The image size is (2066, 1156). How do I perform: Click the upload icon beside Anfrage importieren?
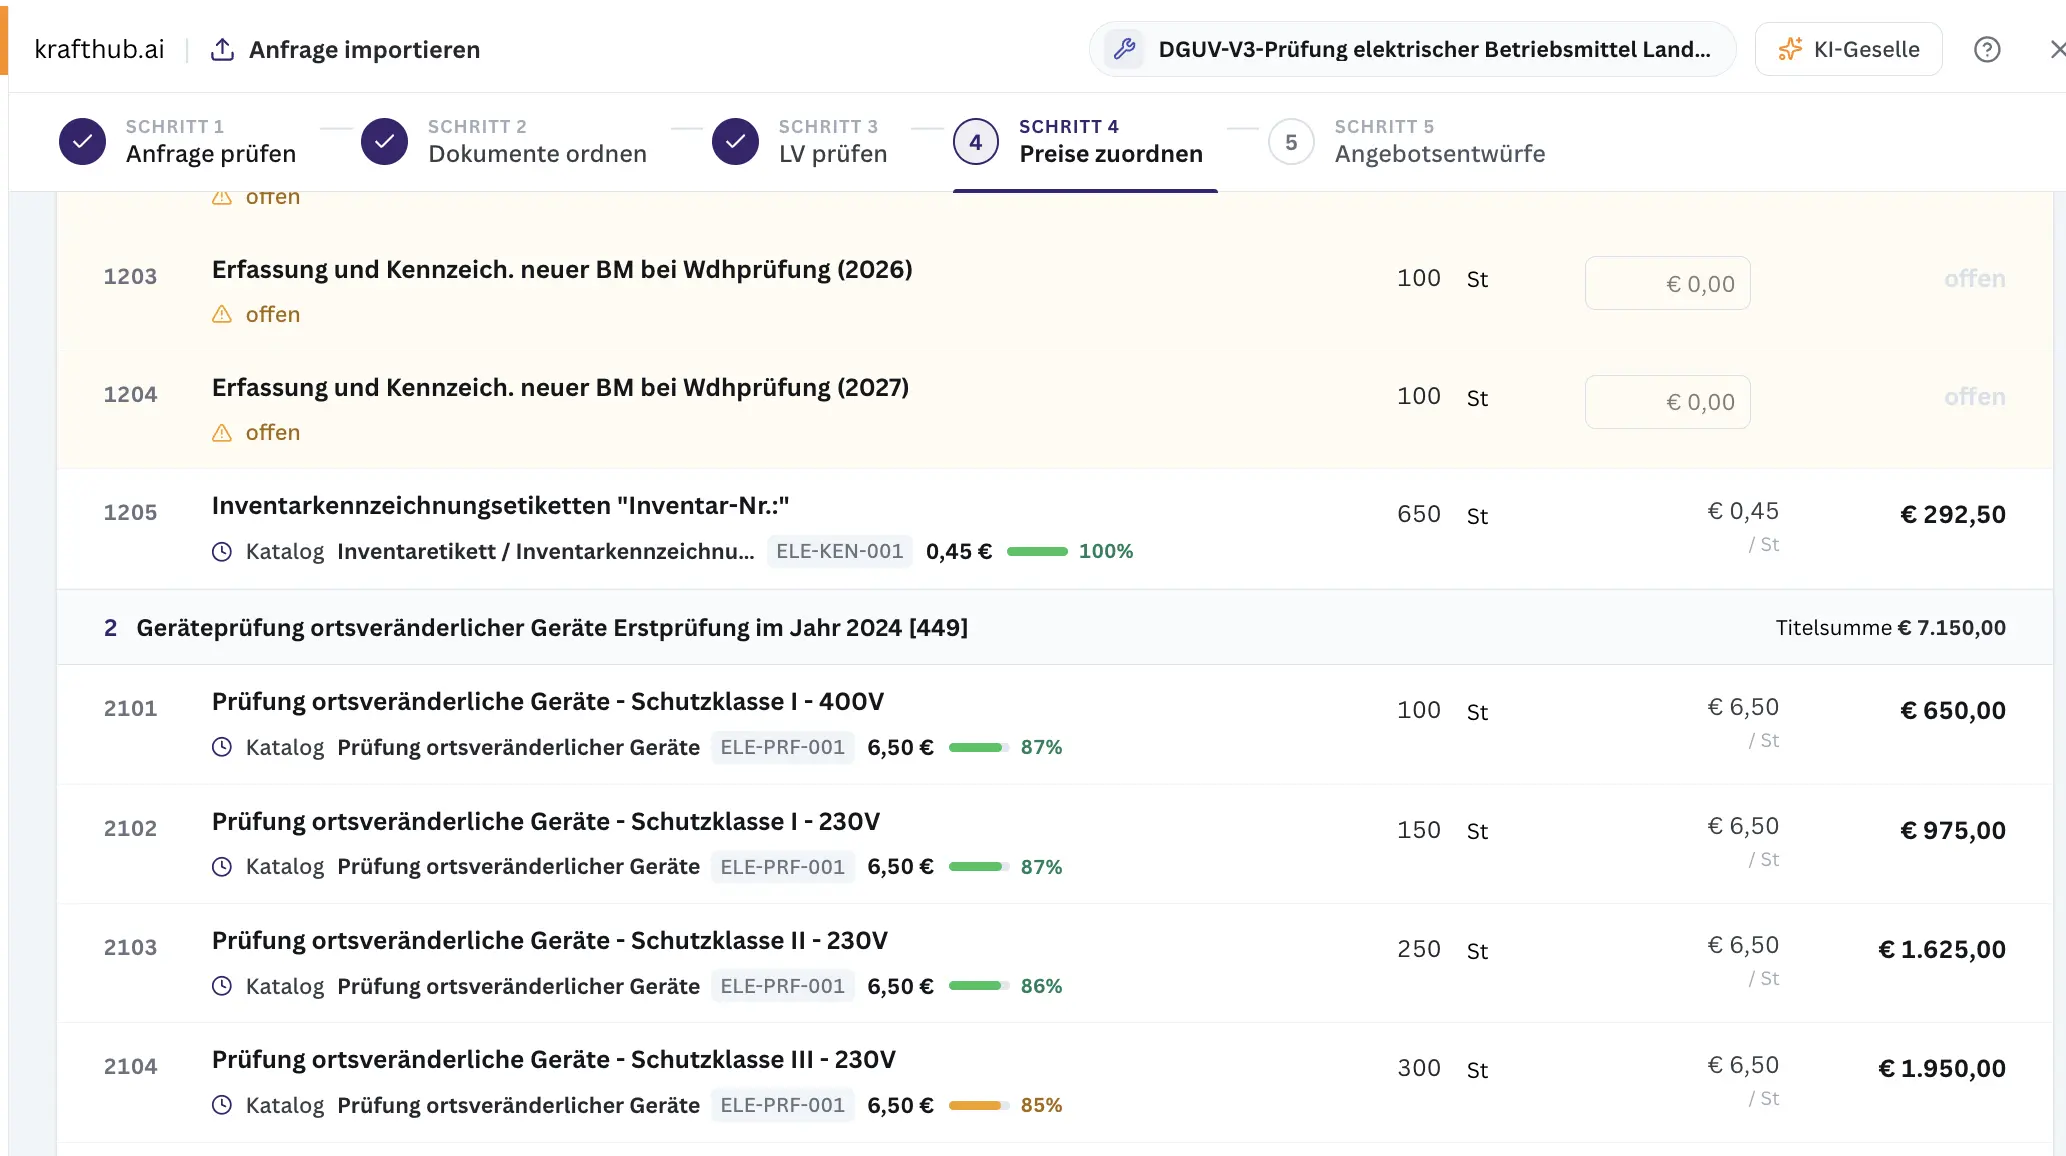click(222, 49)
